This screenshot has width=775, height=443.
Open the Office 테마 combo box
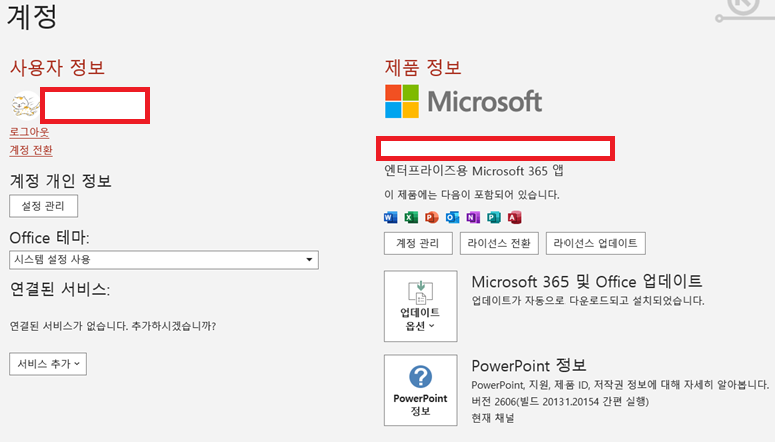pos(164,260)
